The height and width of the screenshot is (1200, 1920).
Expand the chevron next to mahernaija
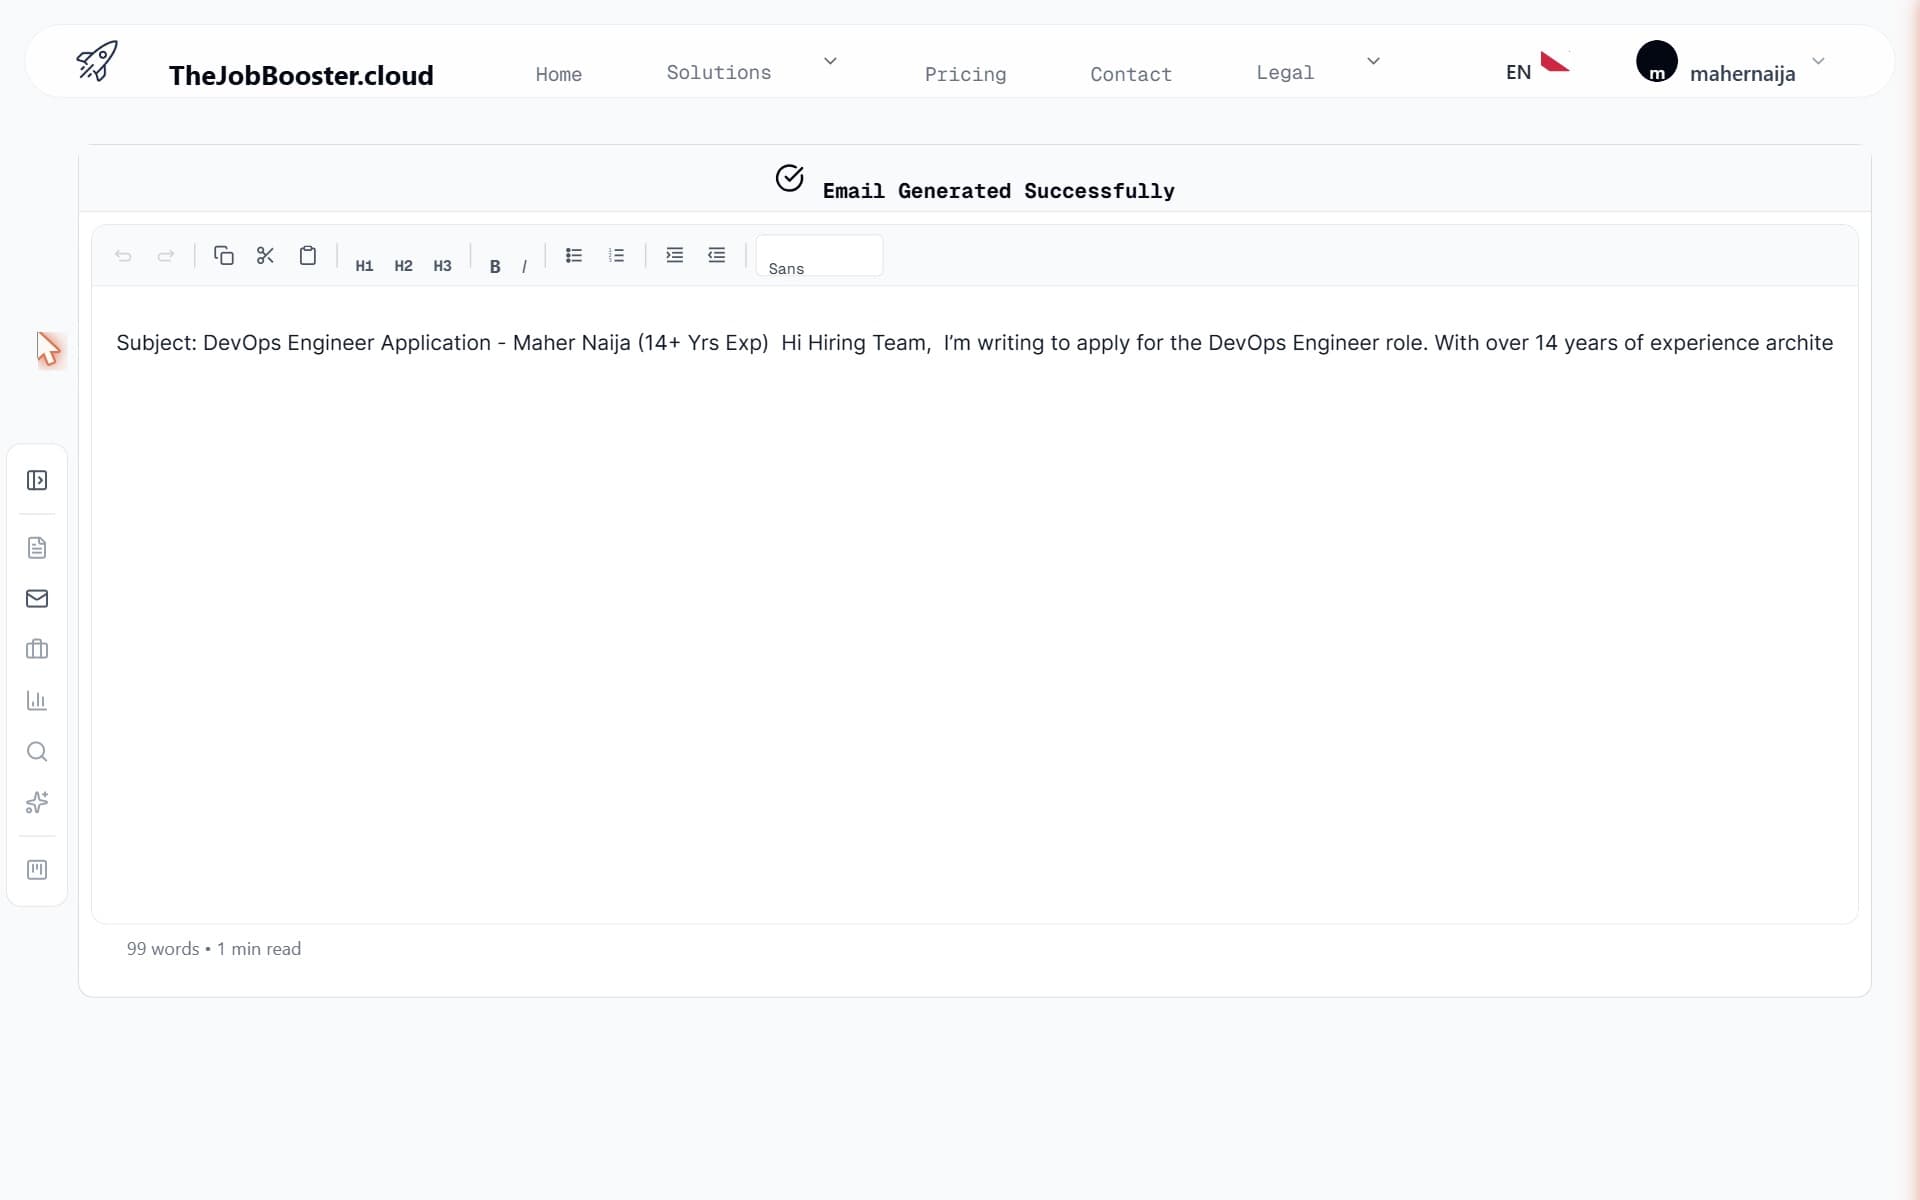click(x=1818, y=61)
